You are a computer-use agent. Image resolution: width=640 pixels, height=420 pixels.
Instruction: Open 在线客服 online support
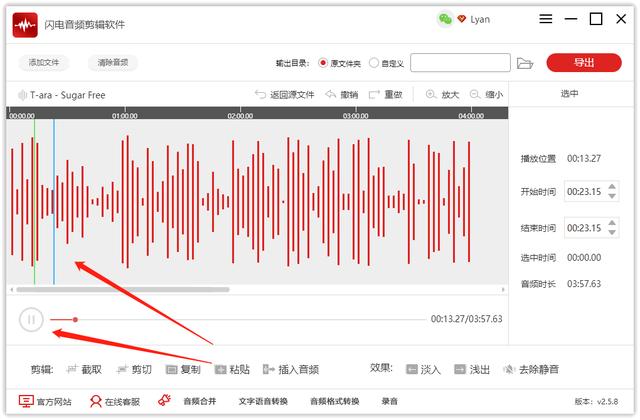[x=115, y=402]
